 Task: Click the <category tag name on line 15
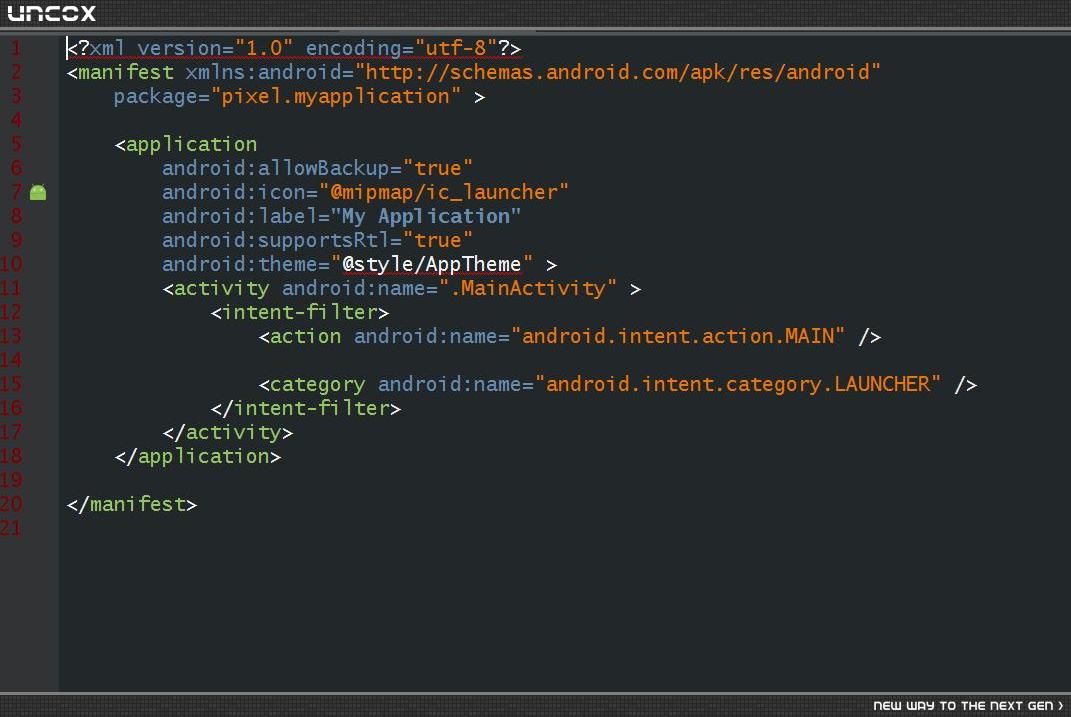click(x=311, y=384)
